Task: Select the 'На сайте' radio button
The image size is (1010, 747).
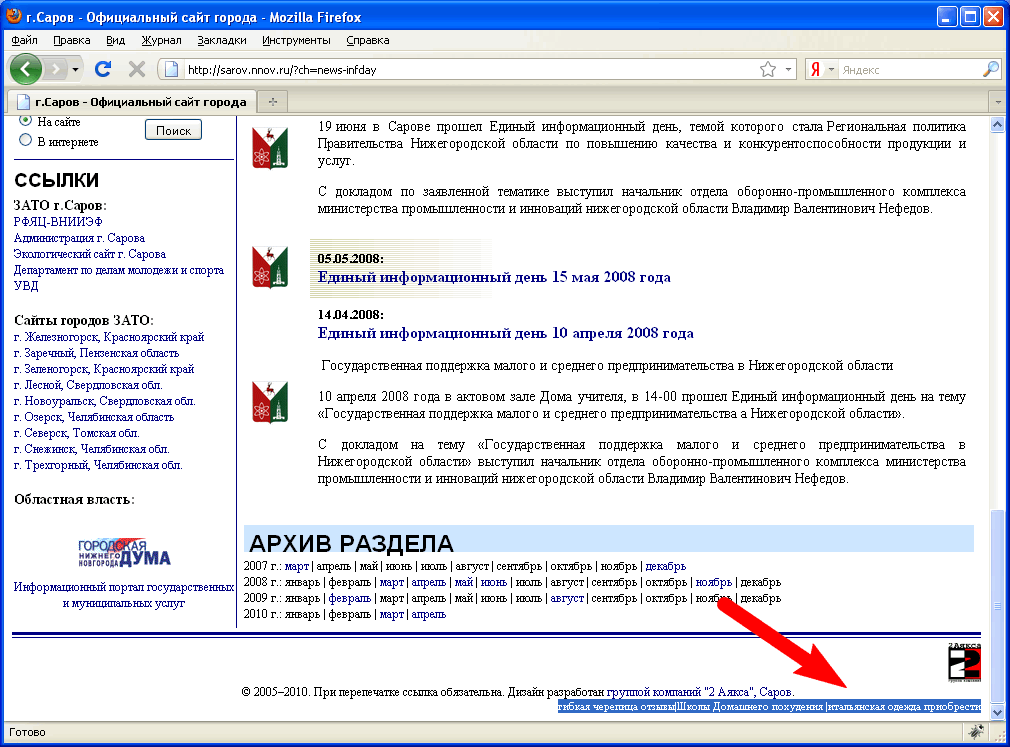Action: tap(26, 122)
